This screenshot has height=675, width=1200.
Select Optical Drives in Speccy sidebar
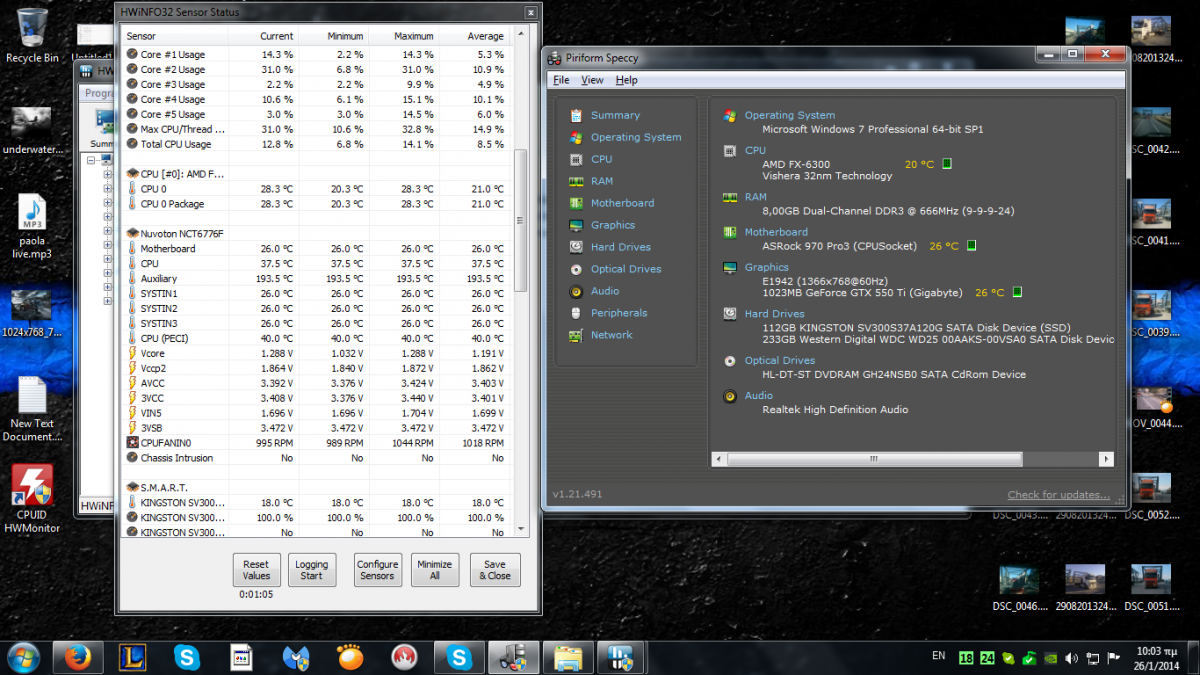(625, 269)
